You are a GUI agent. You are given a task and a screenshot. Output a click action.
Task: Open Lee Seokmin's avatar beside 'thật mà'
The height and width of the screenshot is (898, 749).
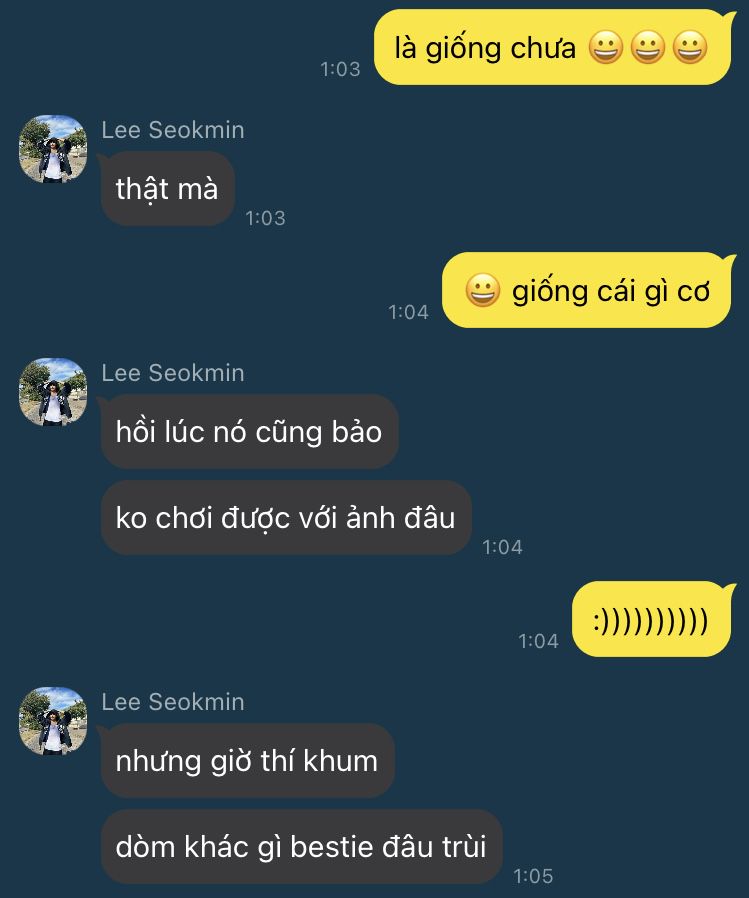(x=53, y=149)
